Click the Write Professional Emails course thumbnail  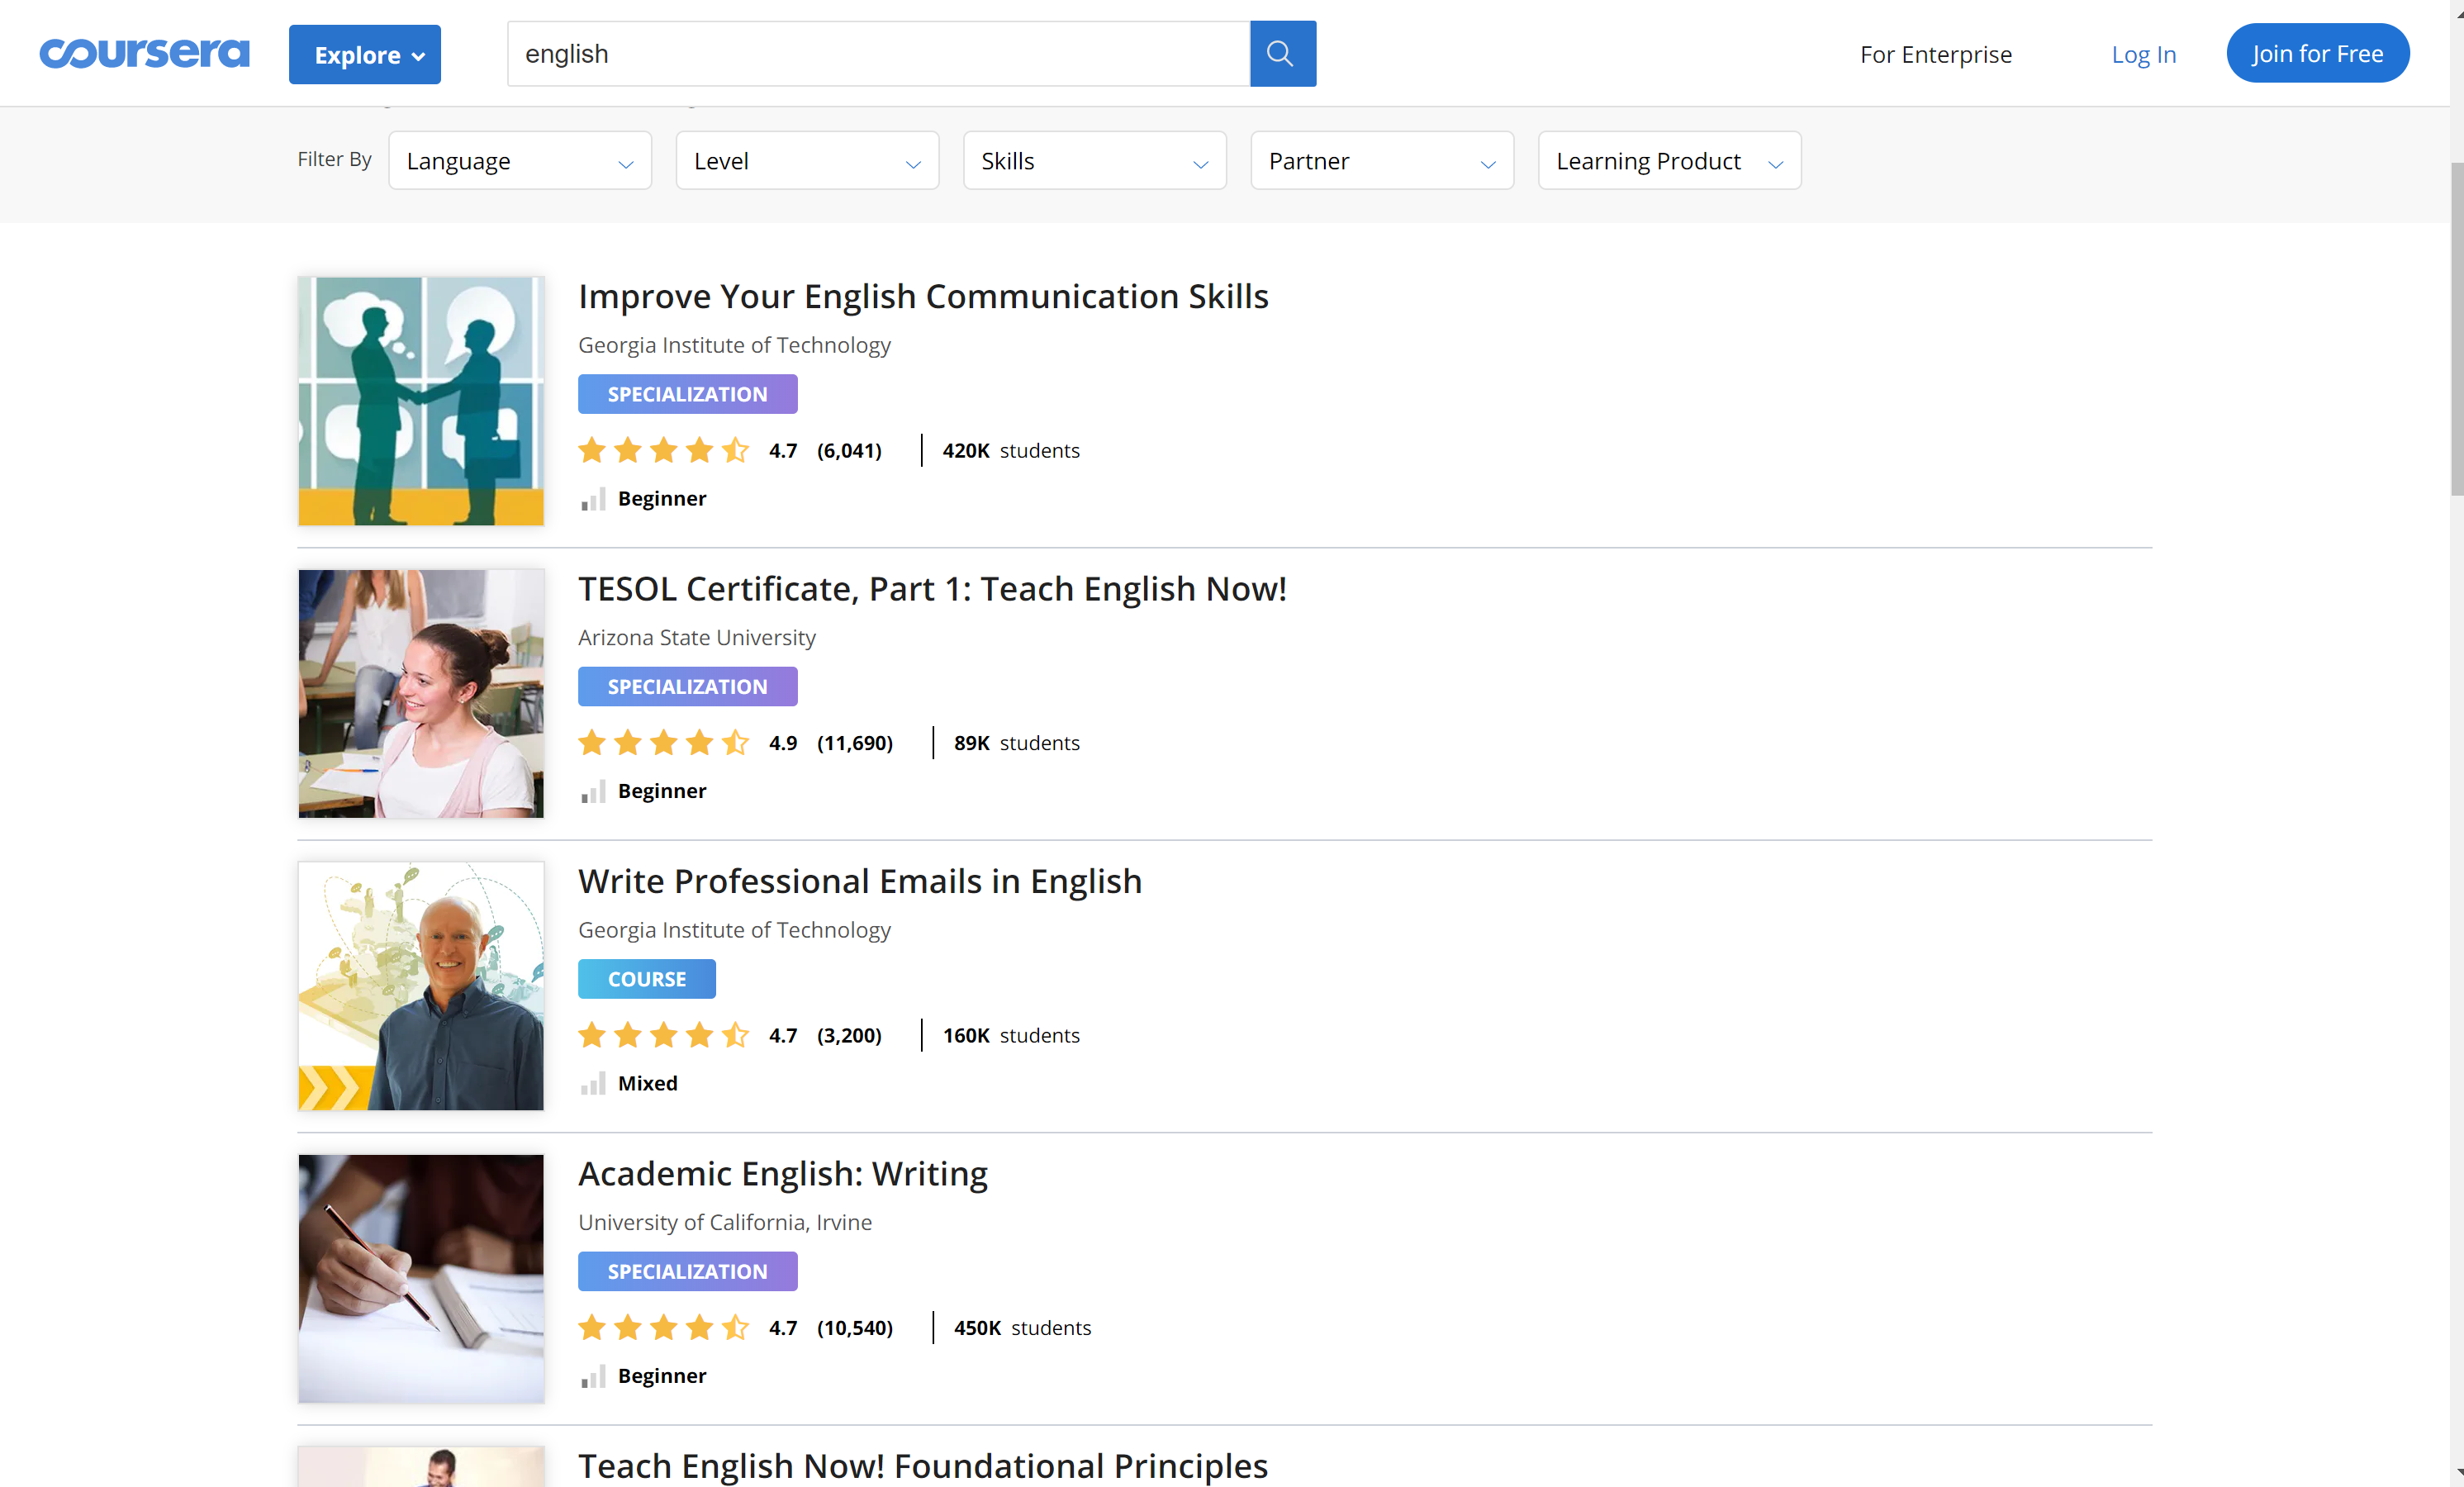coord(420,986)
